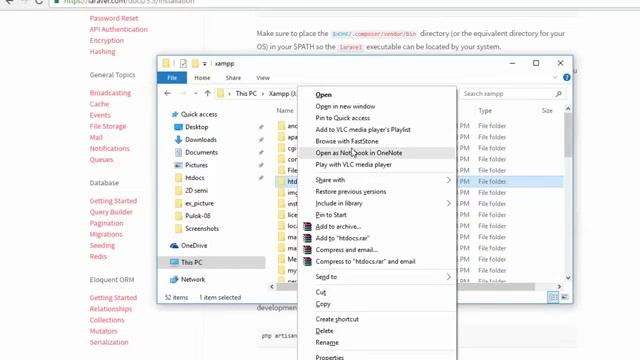This screenshot has width=640, height=360.
Task: Choose Open in the context menu
Action: pyautogui.click(x=323, y=95)
